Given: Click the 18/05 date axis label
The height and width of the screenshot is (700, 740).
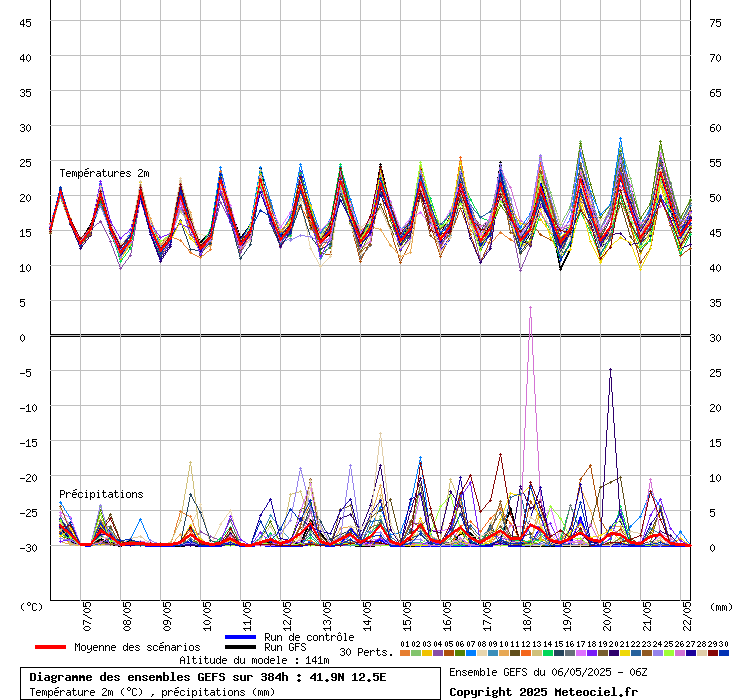Looking at the screenshot, I should pyautogui.click(x=527, y=616).
